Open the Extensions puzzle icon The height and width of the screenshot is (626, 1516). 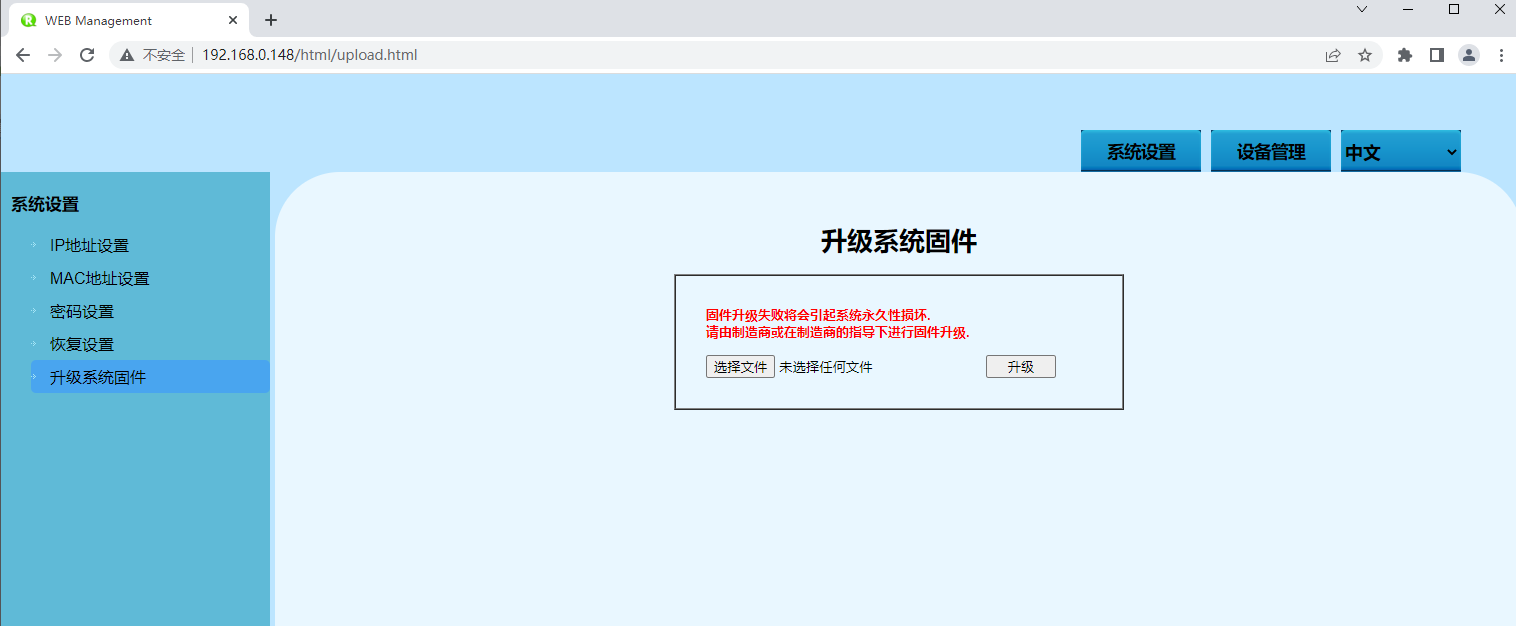click(1405, 55)
